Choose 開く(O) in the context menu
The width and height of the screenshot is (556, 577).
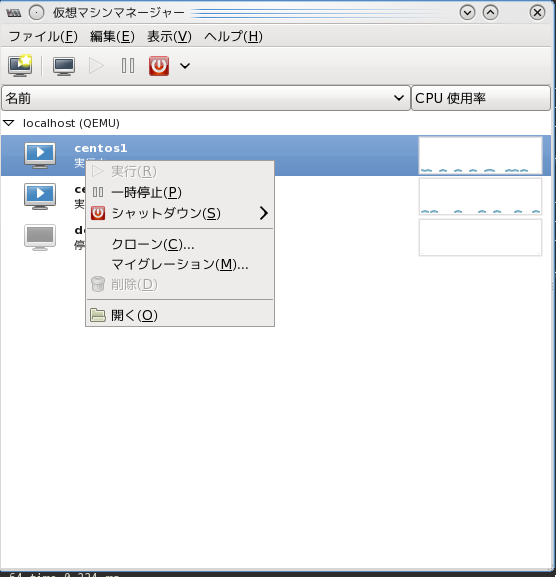[x=180, y=315]
